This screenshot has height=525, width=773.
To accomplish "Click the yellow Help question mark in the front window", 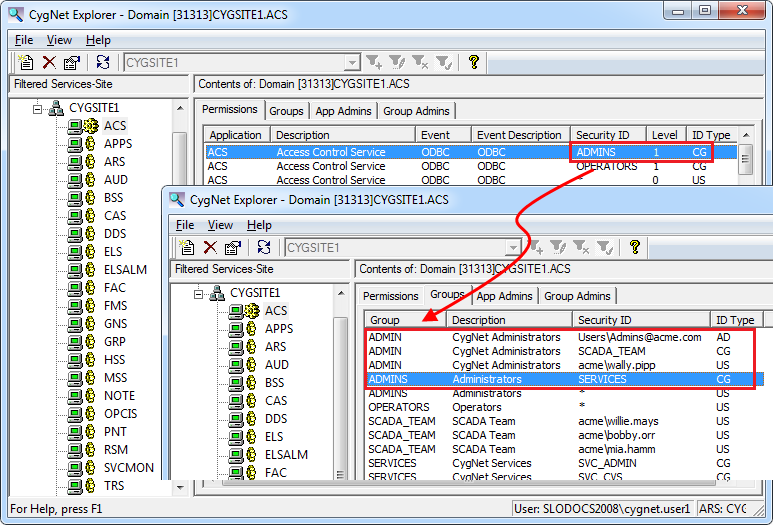I will (635, 247).
